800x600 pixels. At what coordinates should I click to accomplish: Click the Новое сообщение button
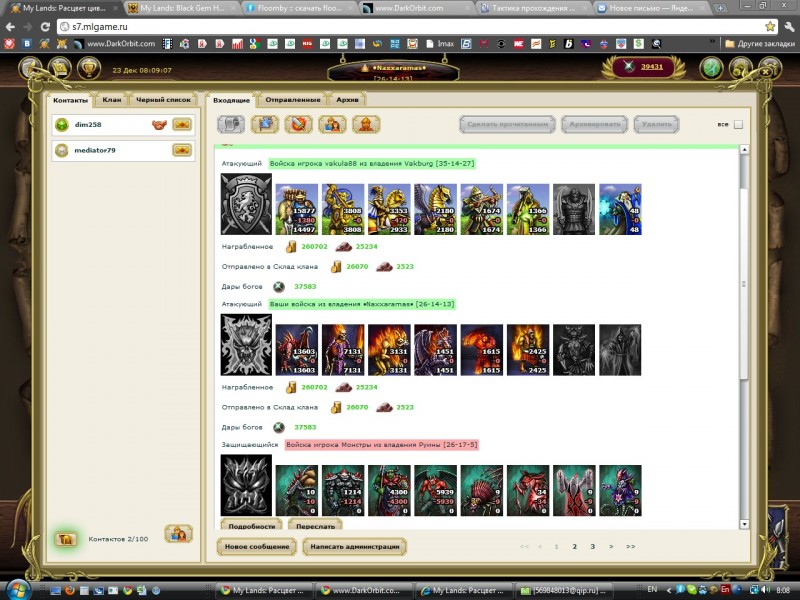[257, 546]
